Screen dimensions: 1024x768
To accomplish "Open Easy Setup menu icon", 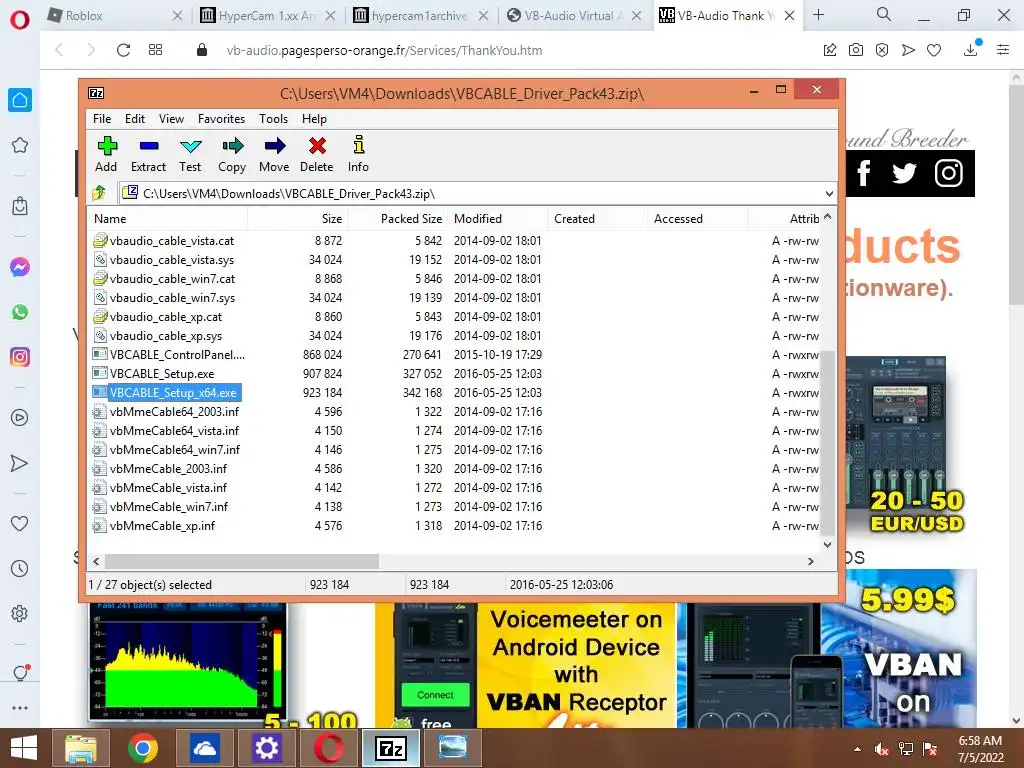I will coord(1003,50).
